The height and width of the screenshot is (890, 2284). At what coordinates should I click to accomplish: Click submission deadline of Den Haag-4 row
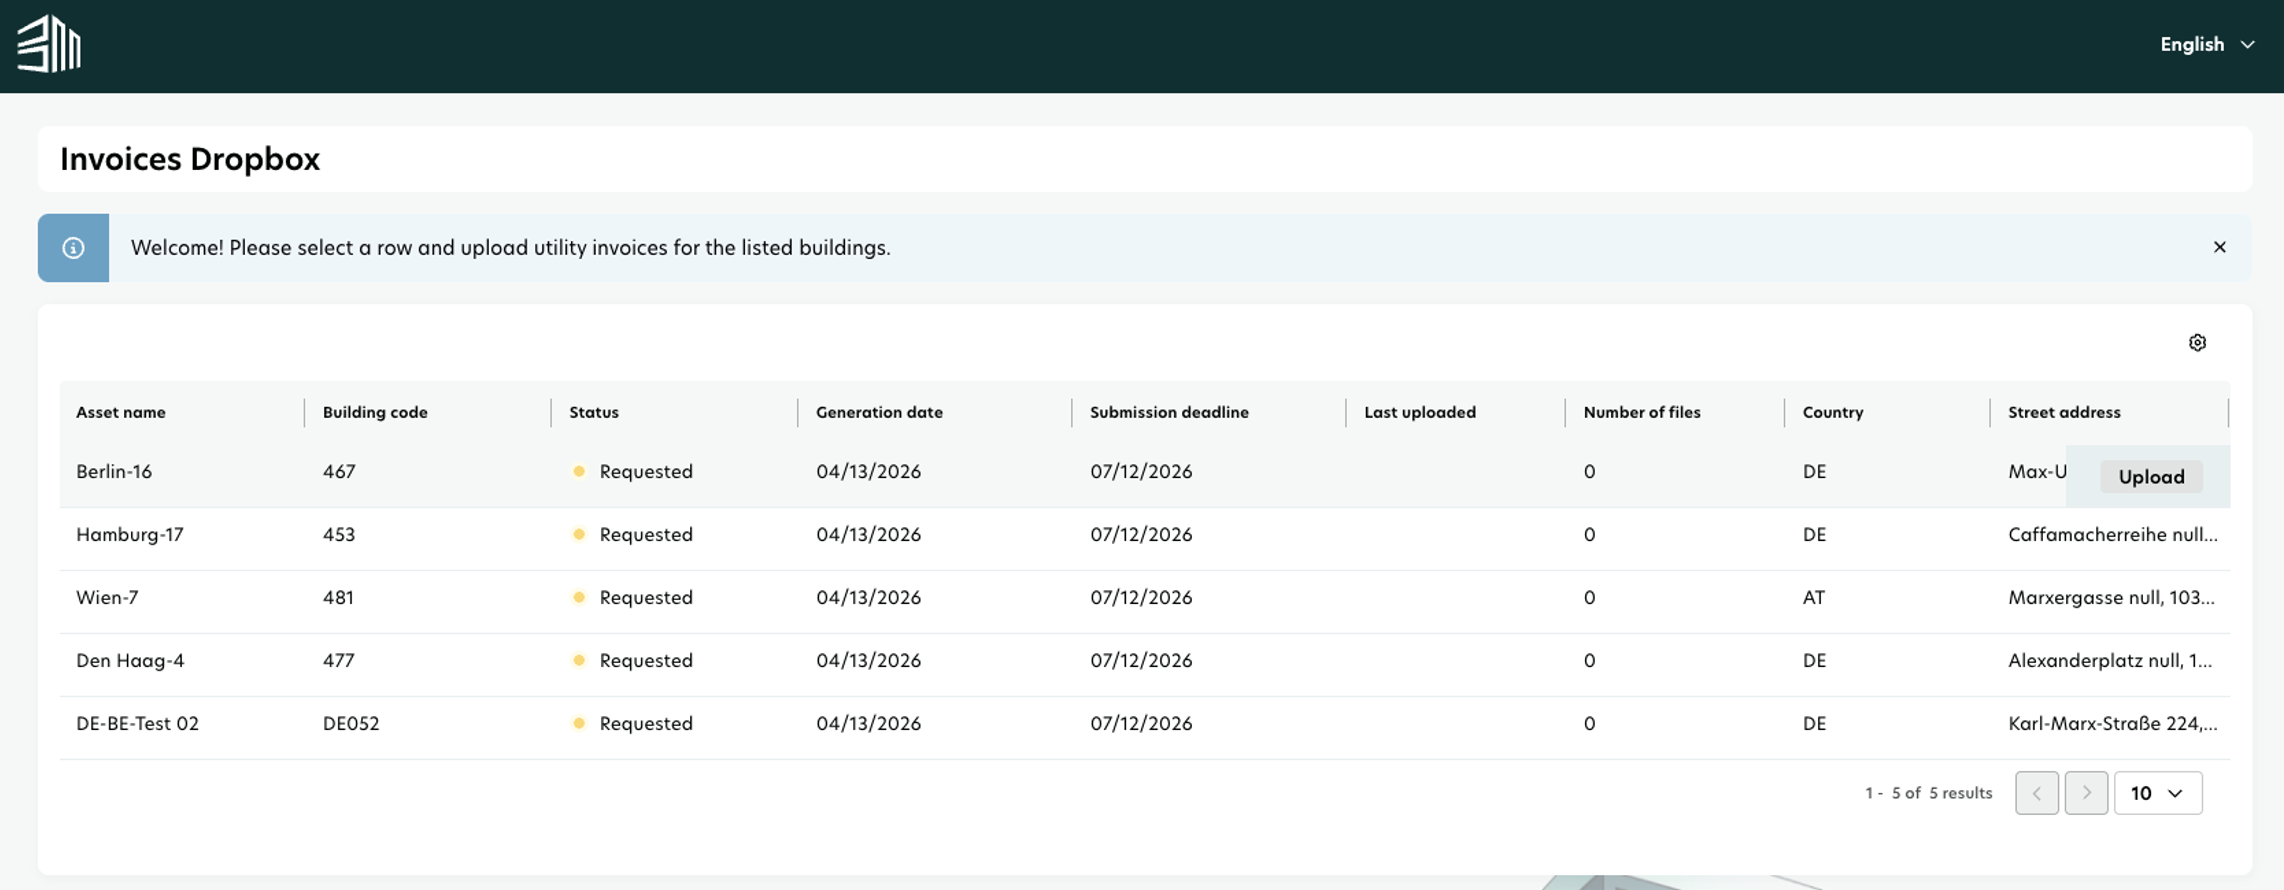coord(1141,660)
